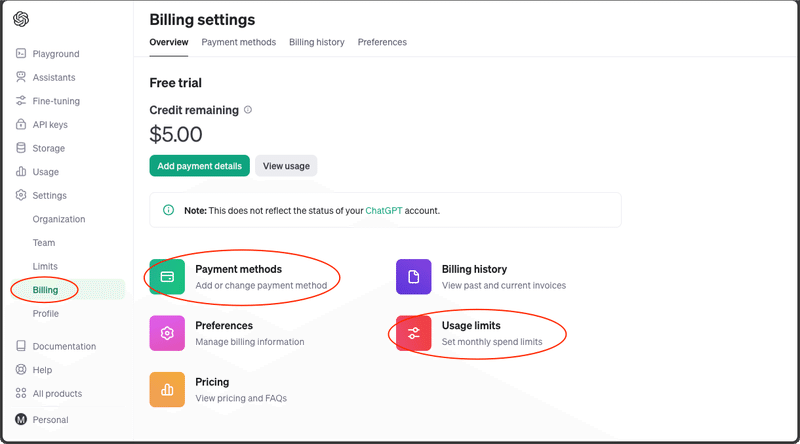Click the purple Billing history document icon

pos(414,276)
